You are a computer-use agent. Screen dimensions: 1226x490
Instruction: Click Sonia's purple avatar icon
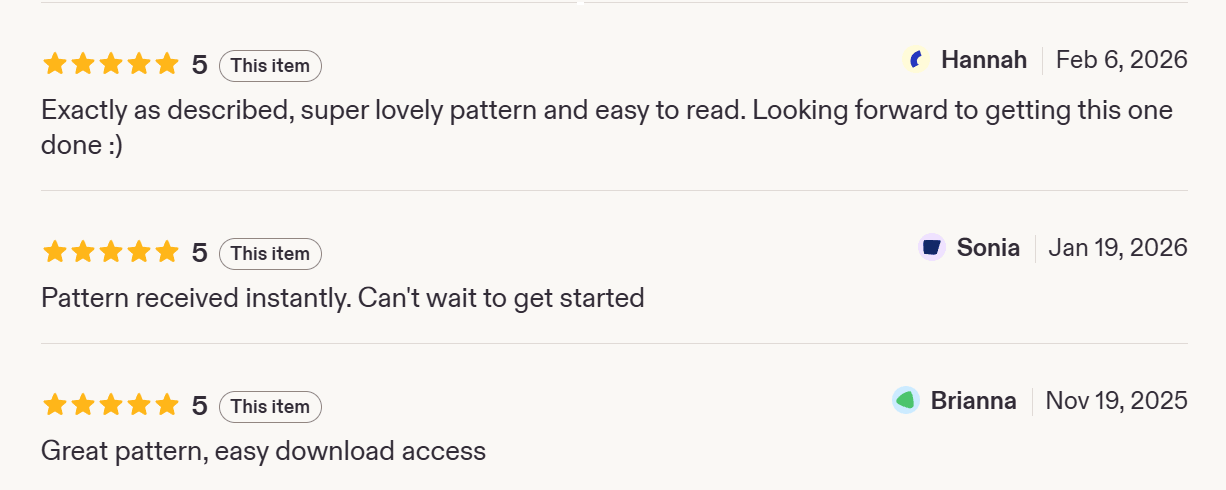pyautogui.click(x=932, y=248)
